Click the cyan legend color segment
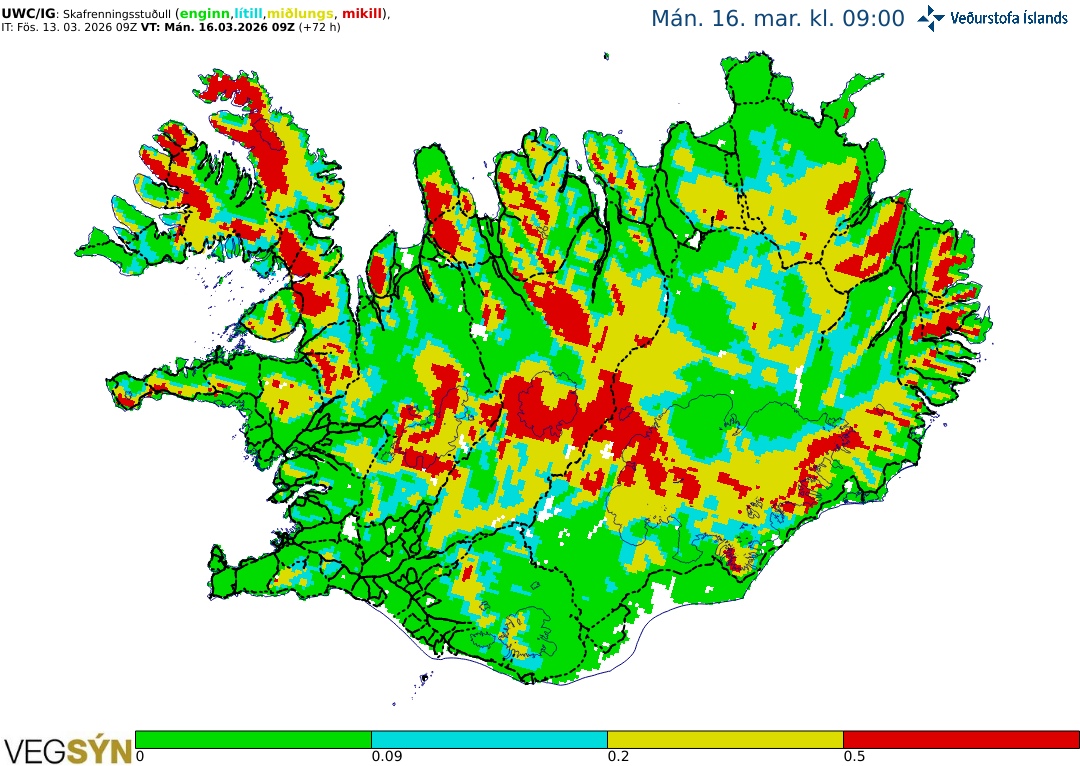This screenshot has width=1080, height=766. click(489, 740)
